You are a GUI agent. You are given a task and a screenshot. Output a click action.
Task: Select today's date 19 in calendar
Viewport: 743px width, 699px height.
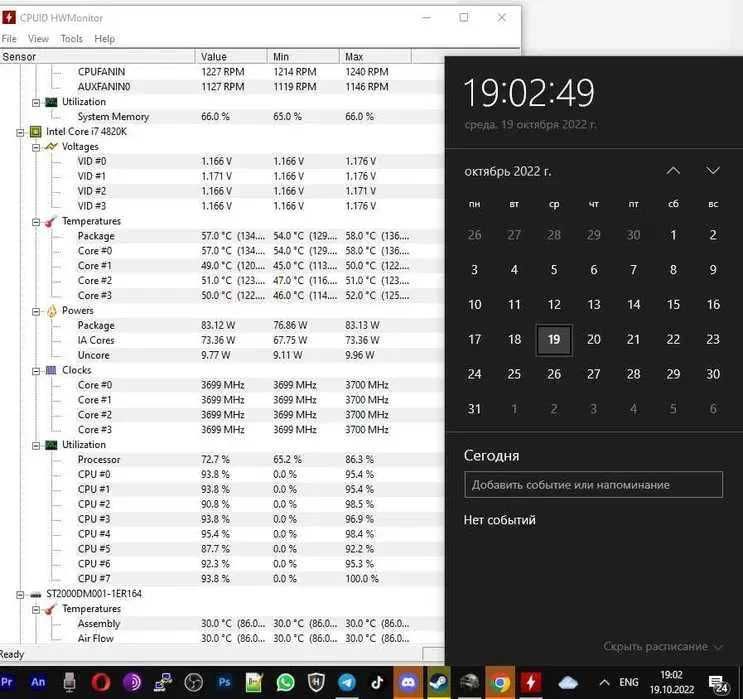tap(554, 339)
